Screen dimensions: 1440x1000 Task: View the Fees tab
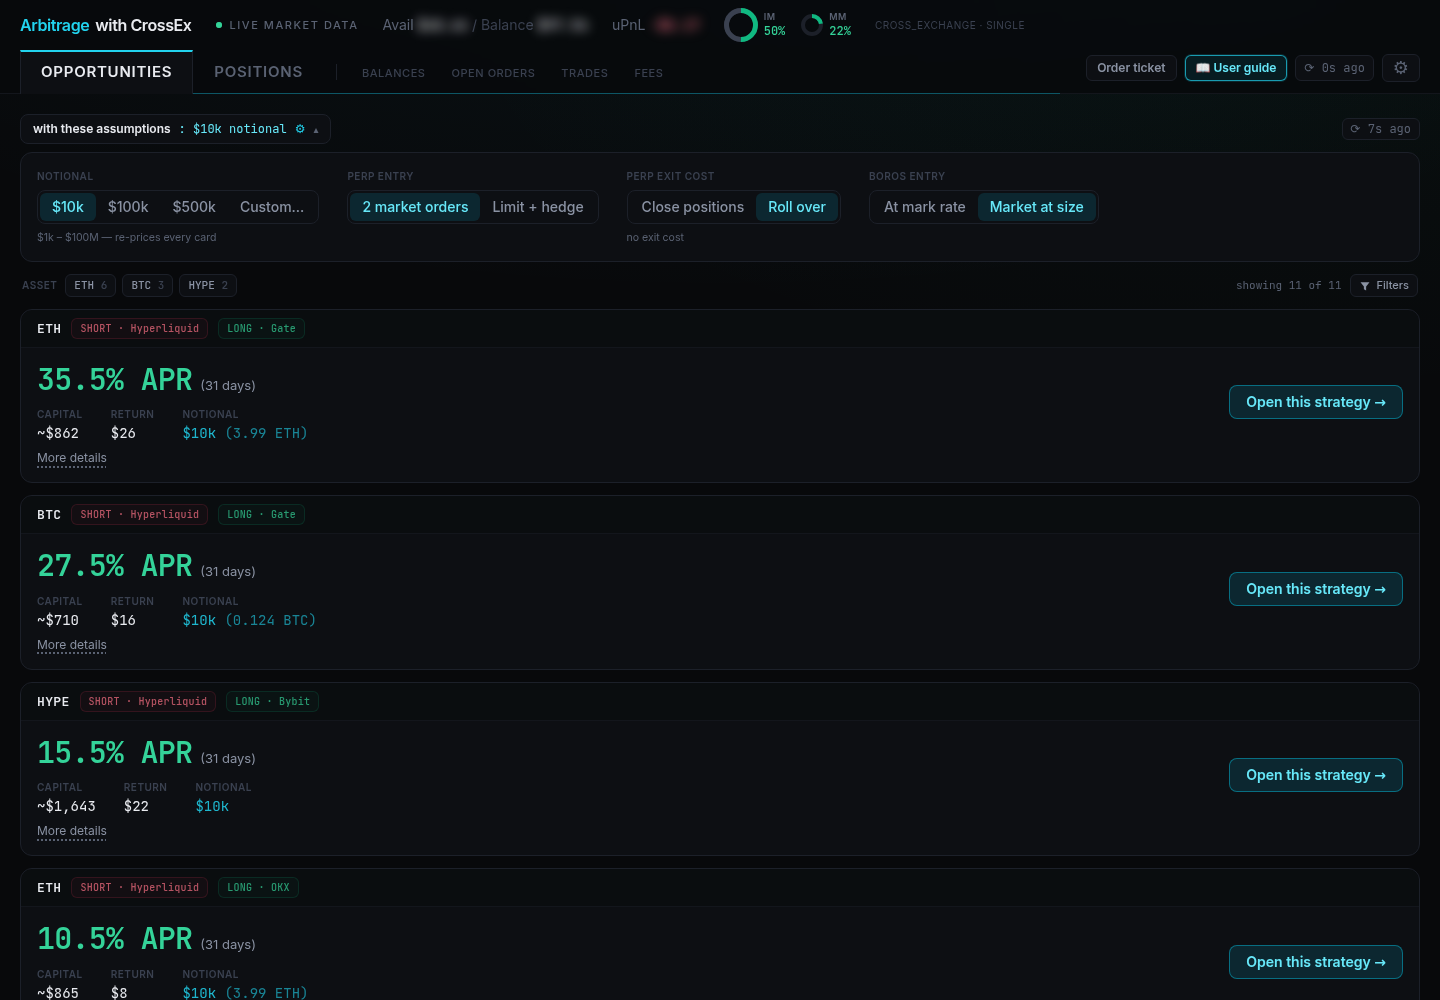[x=649, y=73]
